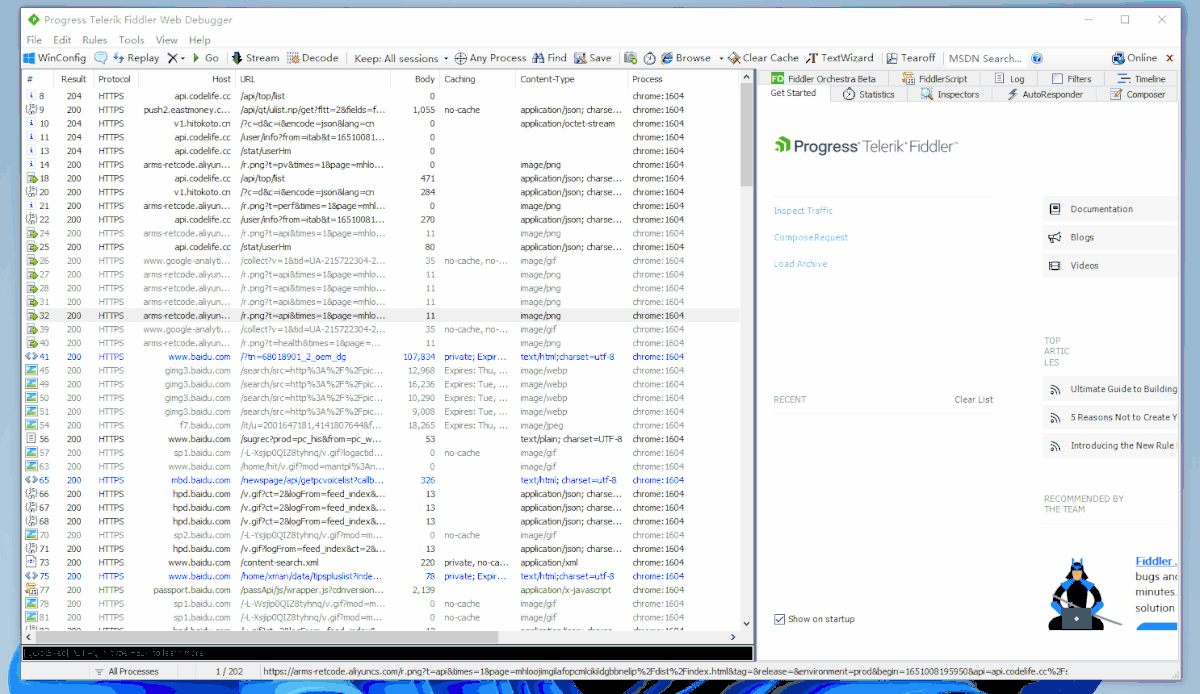Sort sessions by Body column header
The width and height of the screenshot is (1200, 694).
pyautogui.click(x=413, y=79)
